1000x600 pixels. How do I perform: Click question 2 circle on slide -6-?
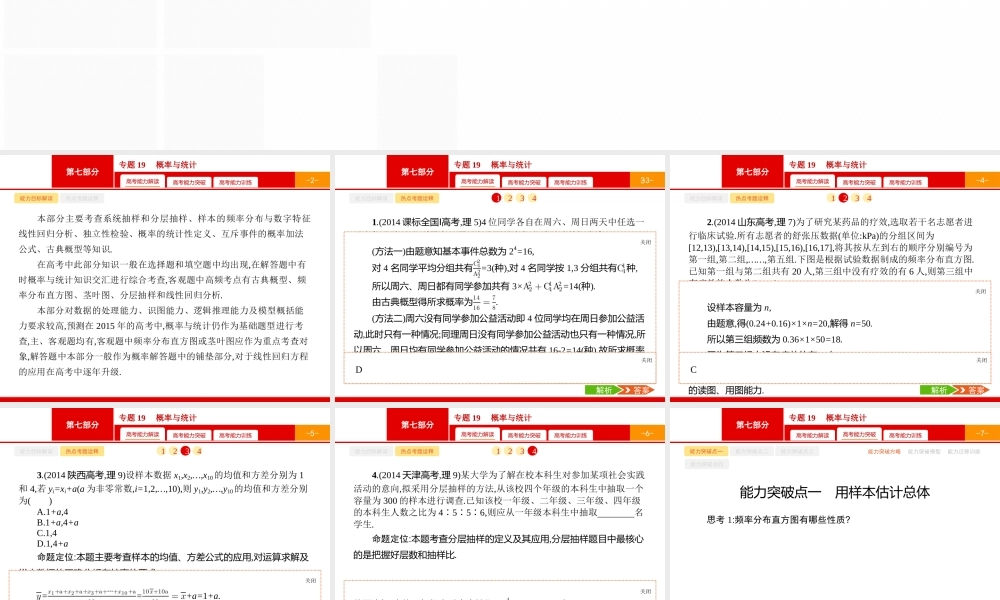(510, 451)
